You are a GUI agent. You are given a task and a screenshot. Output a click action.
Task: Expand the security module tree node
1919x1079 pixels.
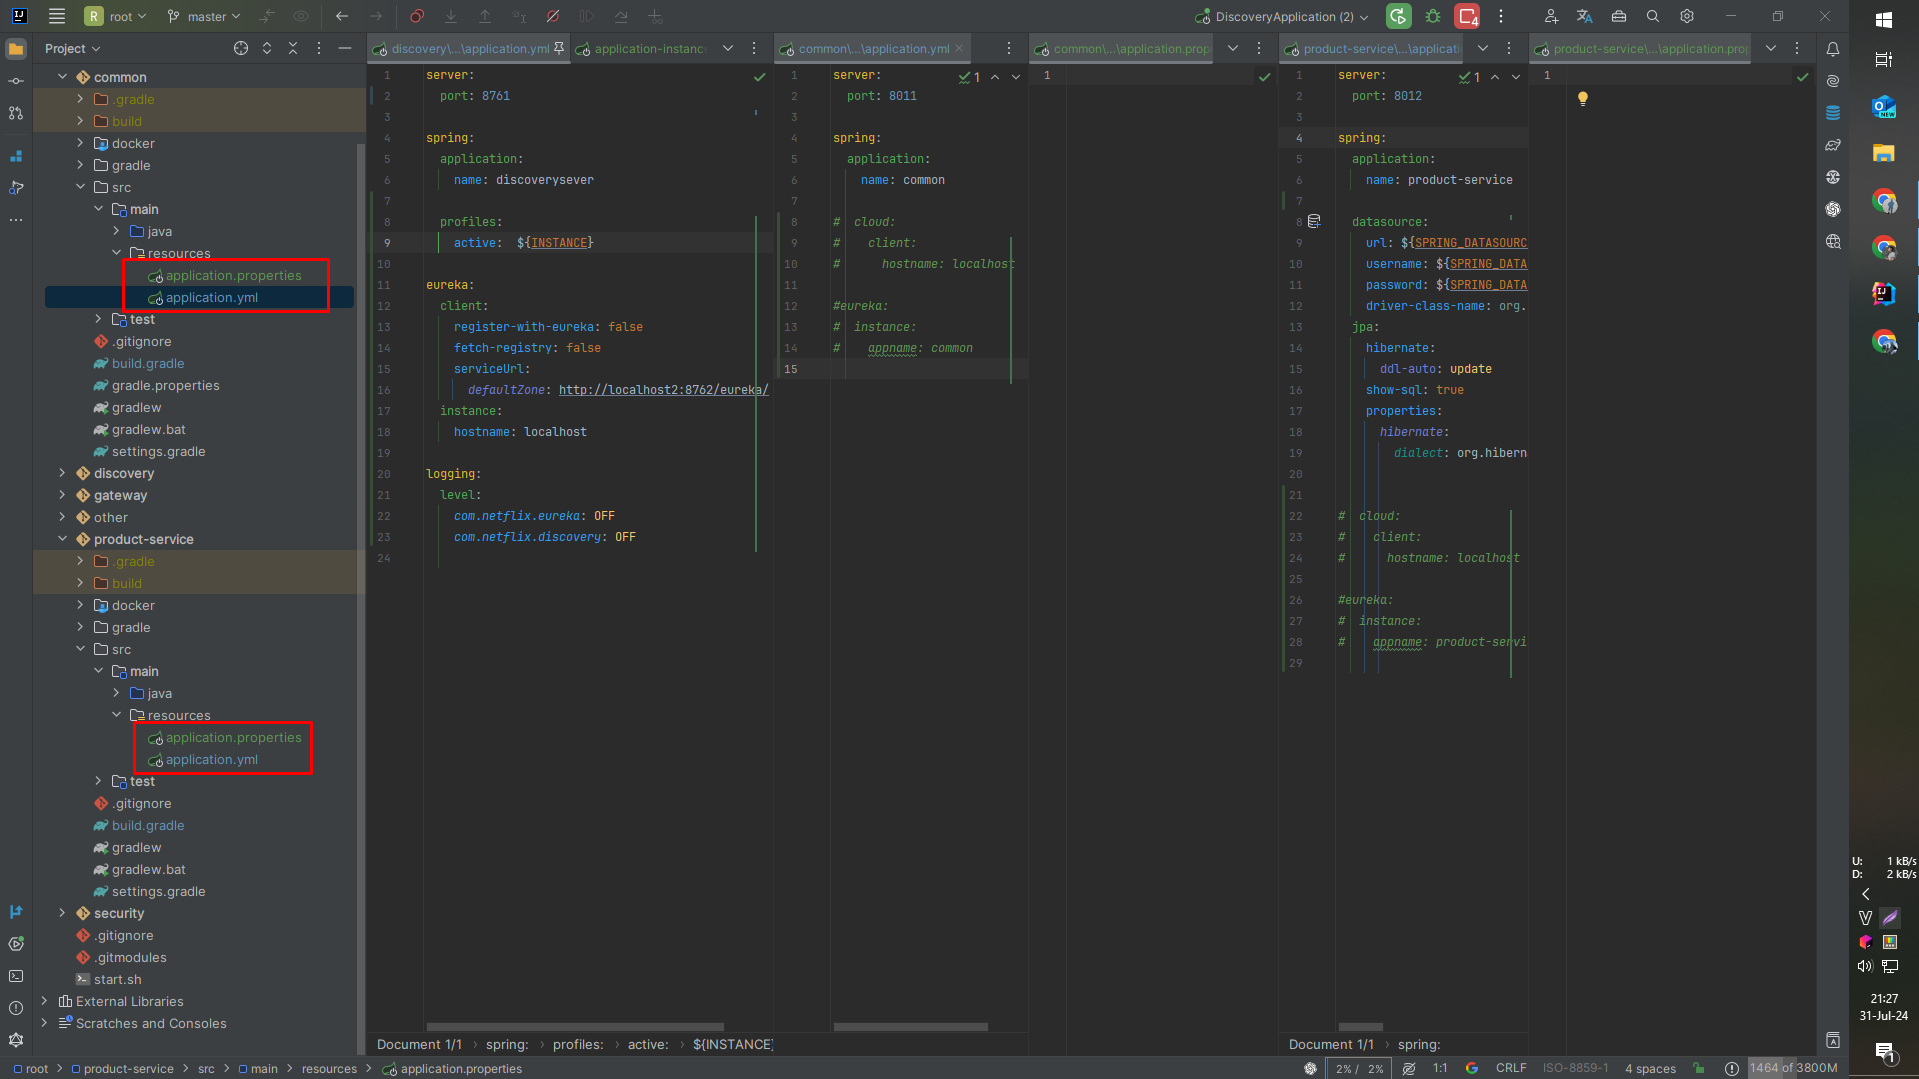click(62, 913)
